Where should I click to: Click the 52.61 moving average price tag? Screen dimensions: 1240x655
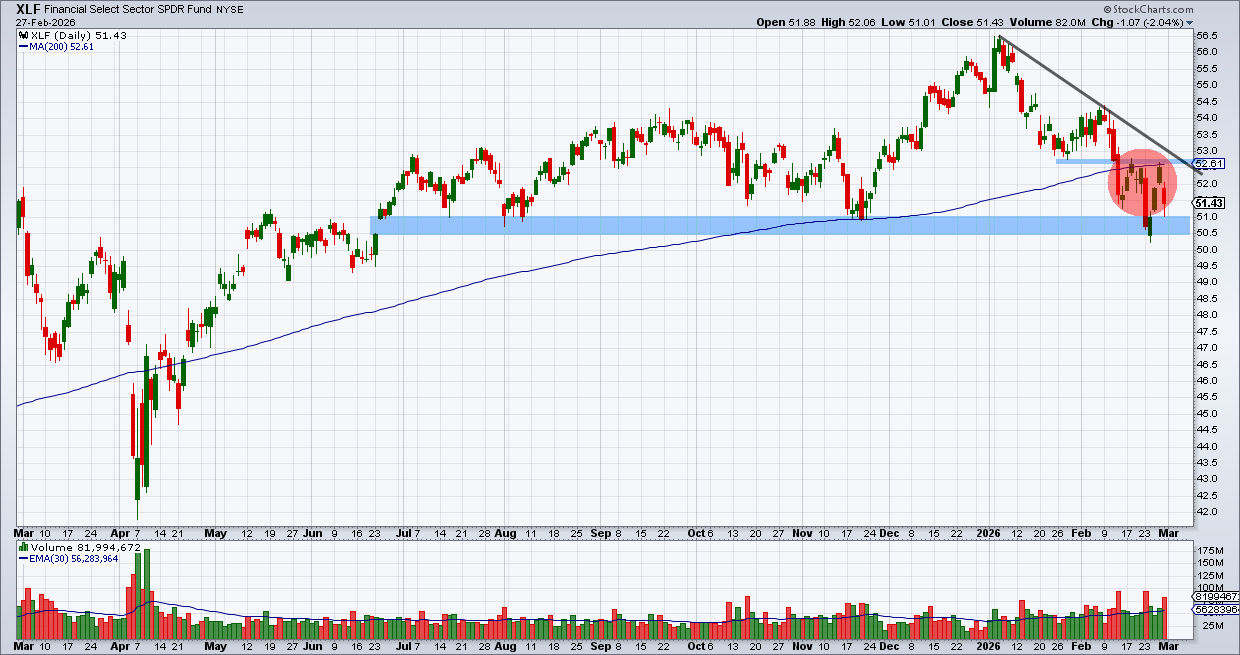(x=1210, y=163)
